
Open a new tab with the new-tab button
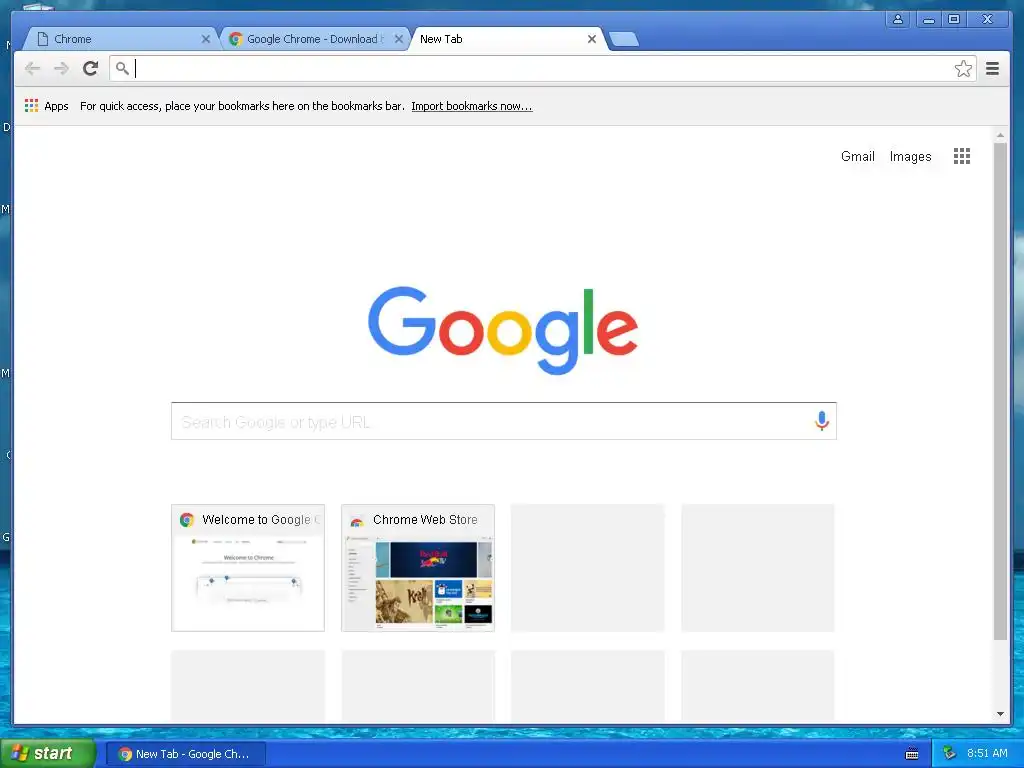(x=624, y=39)
